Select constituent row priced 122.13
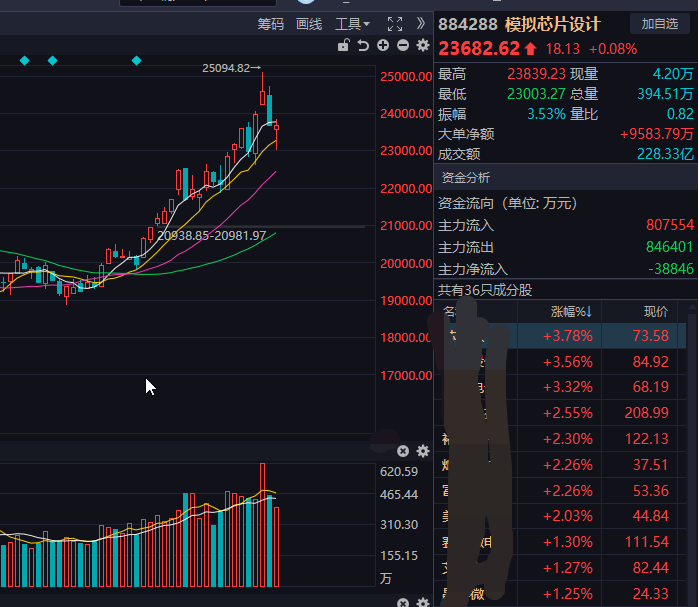 tap(560, 439)
